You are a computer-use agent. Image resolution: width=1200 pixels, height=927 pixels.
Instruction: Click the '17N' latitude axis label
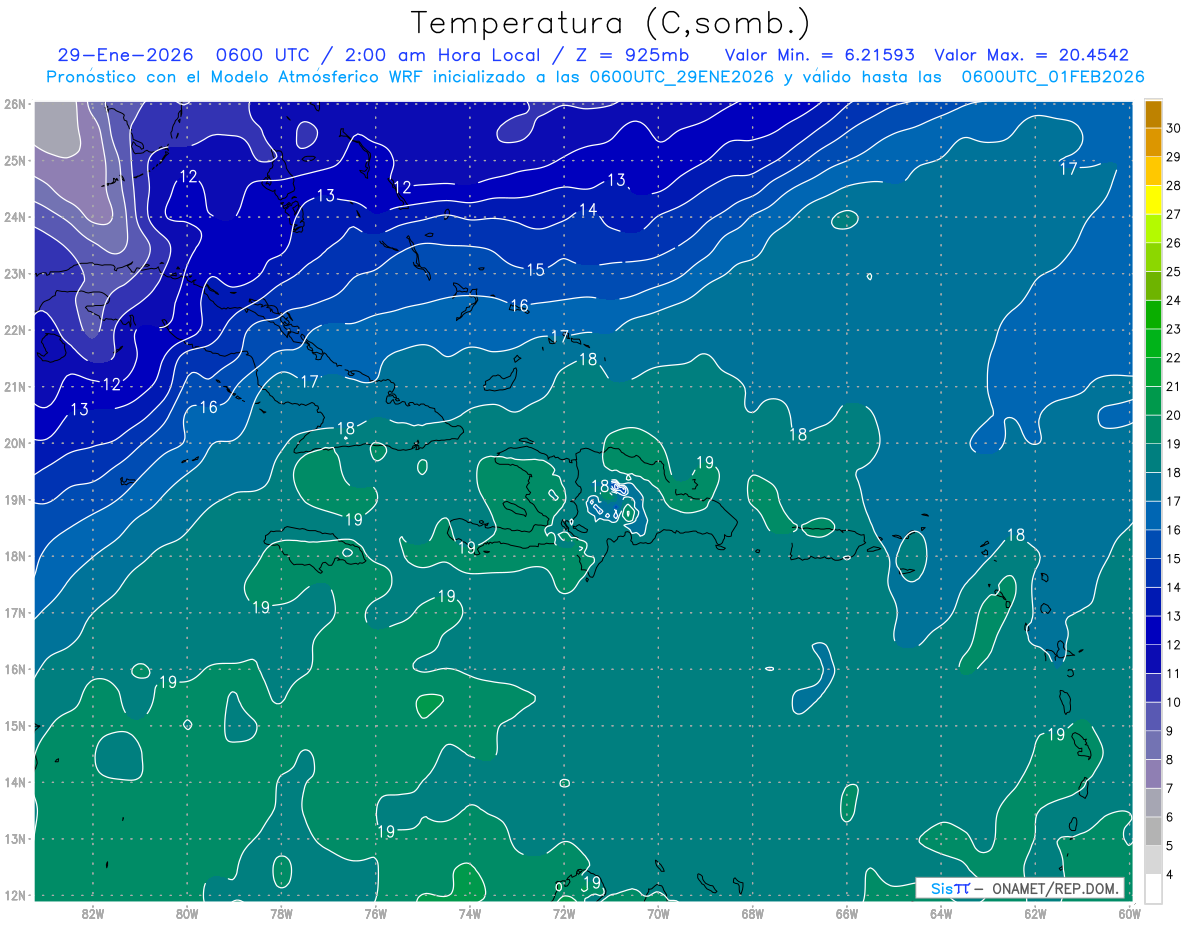pyautogui.click(x=14, y=612)
